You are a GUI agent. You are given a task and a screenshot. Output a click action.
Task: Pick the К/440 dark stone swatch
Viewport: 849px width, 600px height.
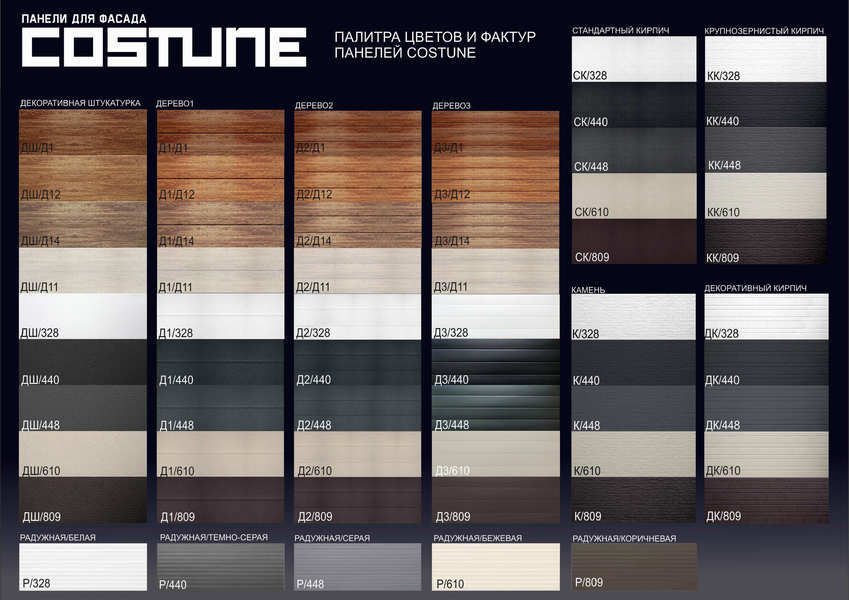click(x=634, y=362)
